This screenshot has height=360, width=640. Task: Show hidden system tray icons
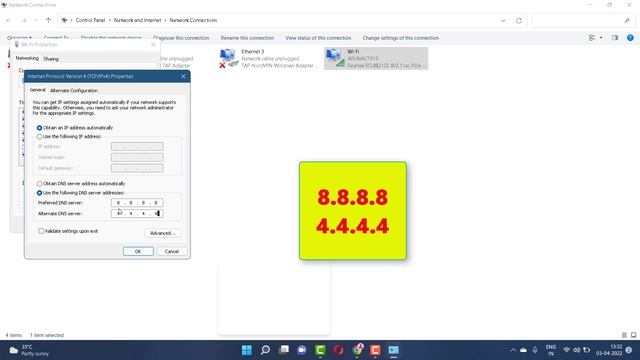click(x=513, y=350)
